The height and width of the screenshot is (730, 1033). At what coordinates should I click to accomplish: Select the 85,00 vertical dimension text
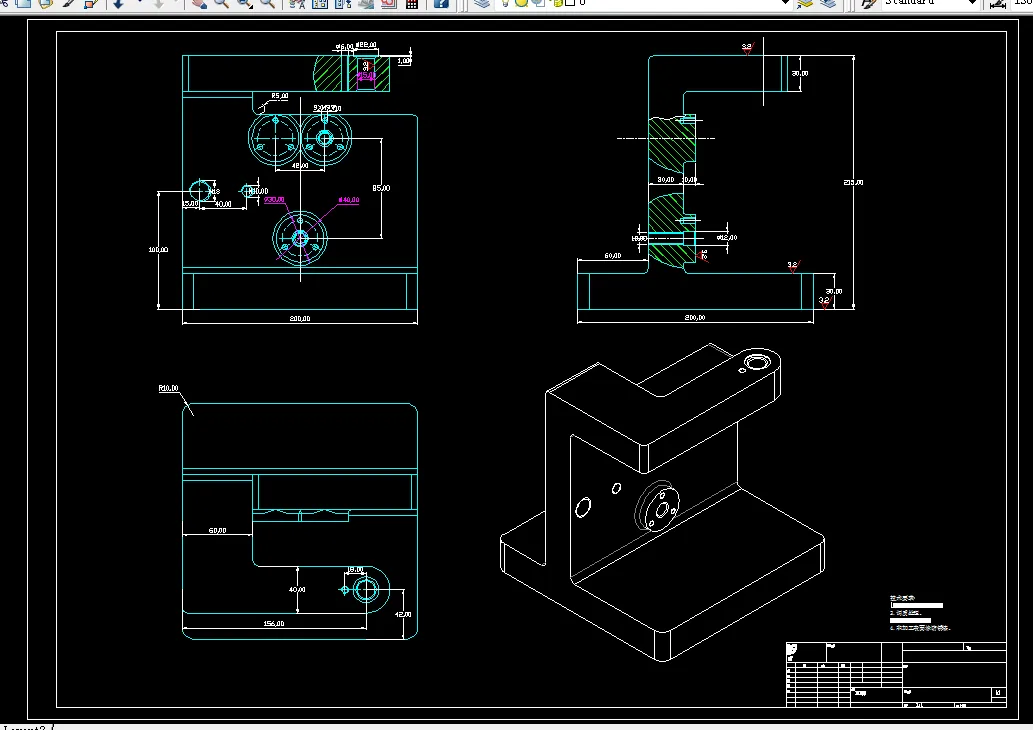[x=381, y=188]
